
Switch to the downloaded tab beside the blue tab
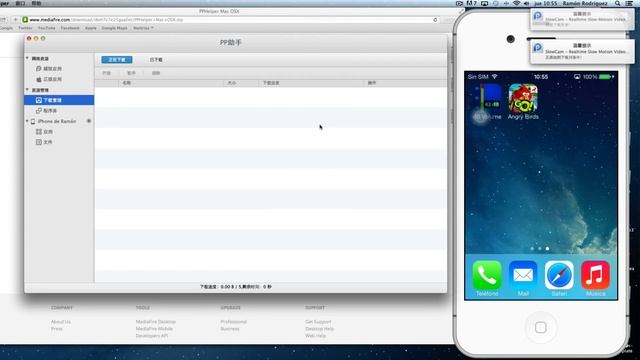[156, 60]
